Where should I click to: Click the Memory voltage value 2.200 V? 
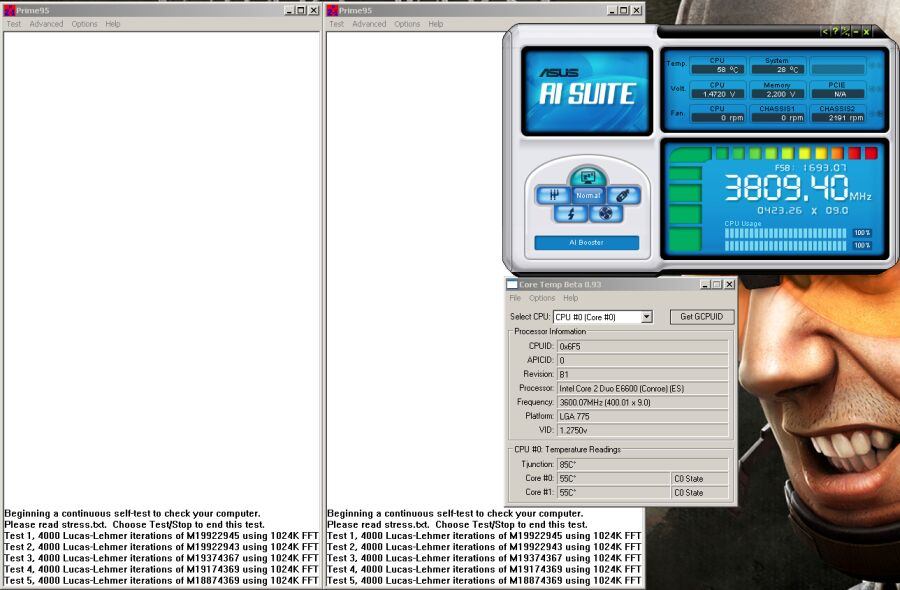(x=777, y=94)
